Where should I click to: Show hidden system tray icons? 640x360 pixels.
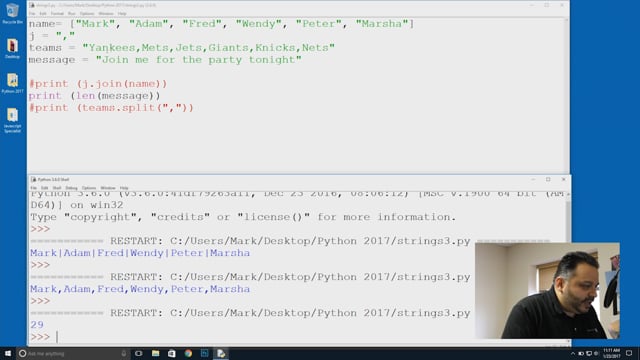click(573, 353)
